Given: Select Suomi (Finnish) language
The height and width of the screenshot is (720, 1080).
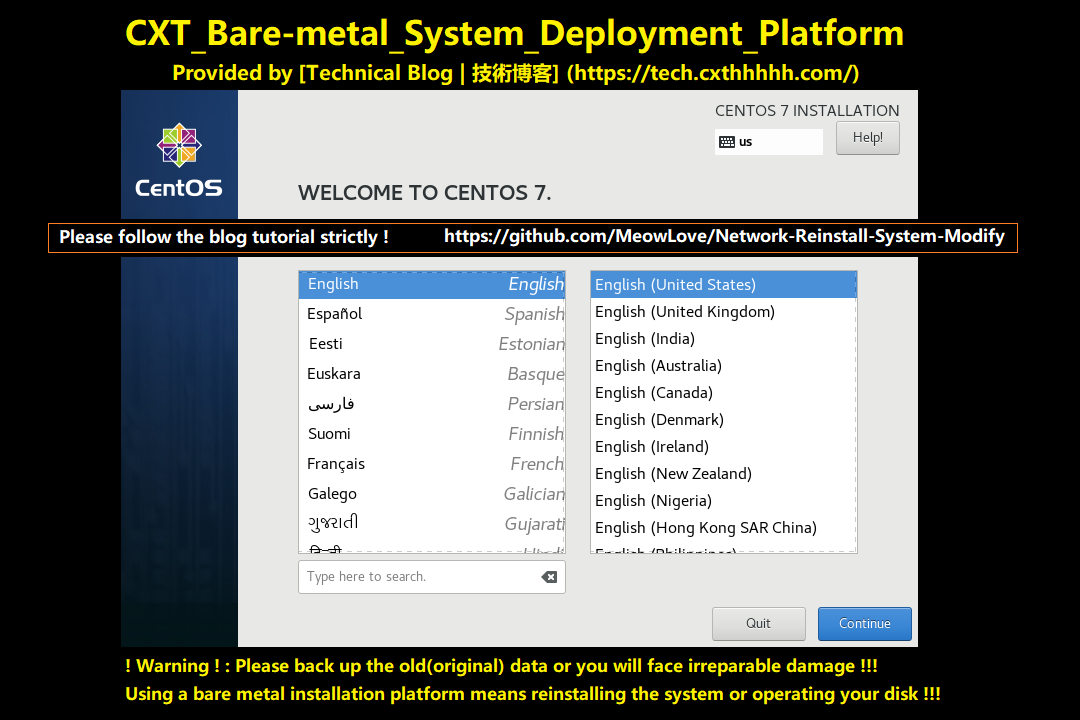Looking at the screenshot, I should 432,434.
